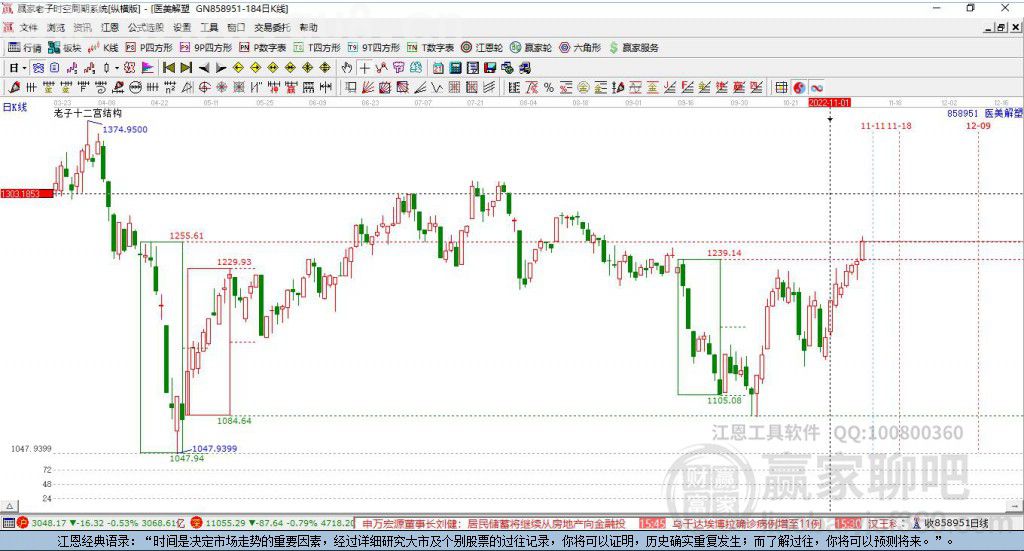Click the up arrow below the price axis
This screenshot has width=1024, height=551.
[9, 506]
